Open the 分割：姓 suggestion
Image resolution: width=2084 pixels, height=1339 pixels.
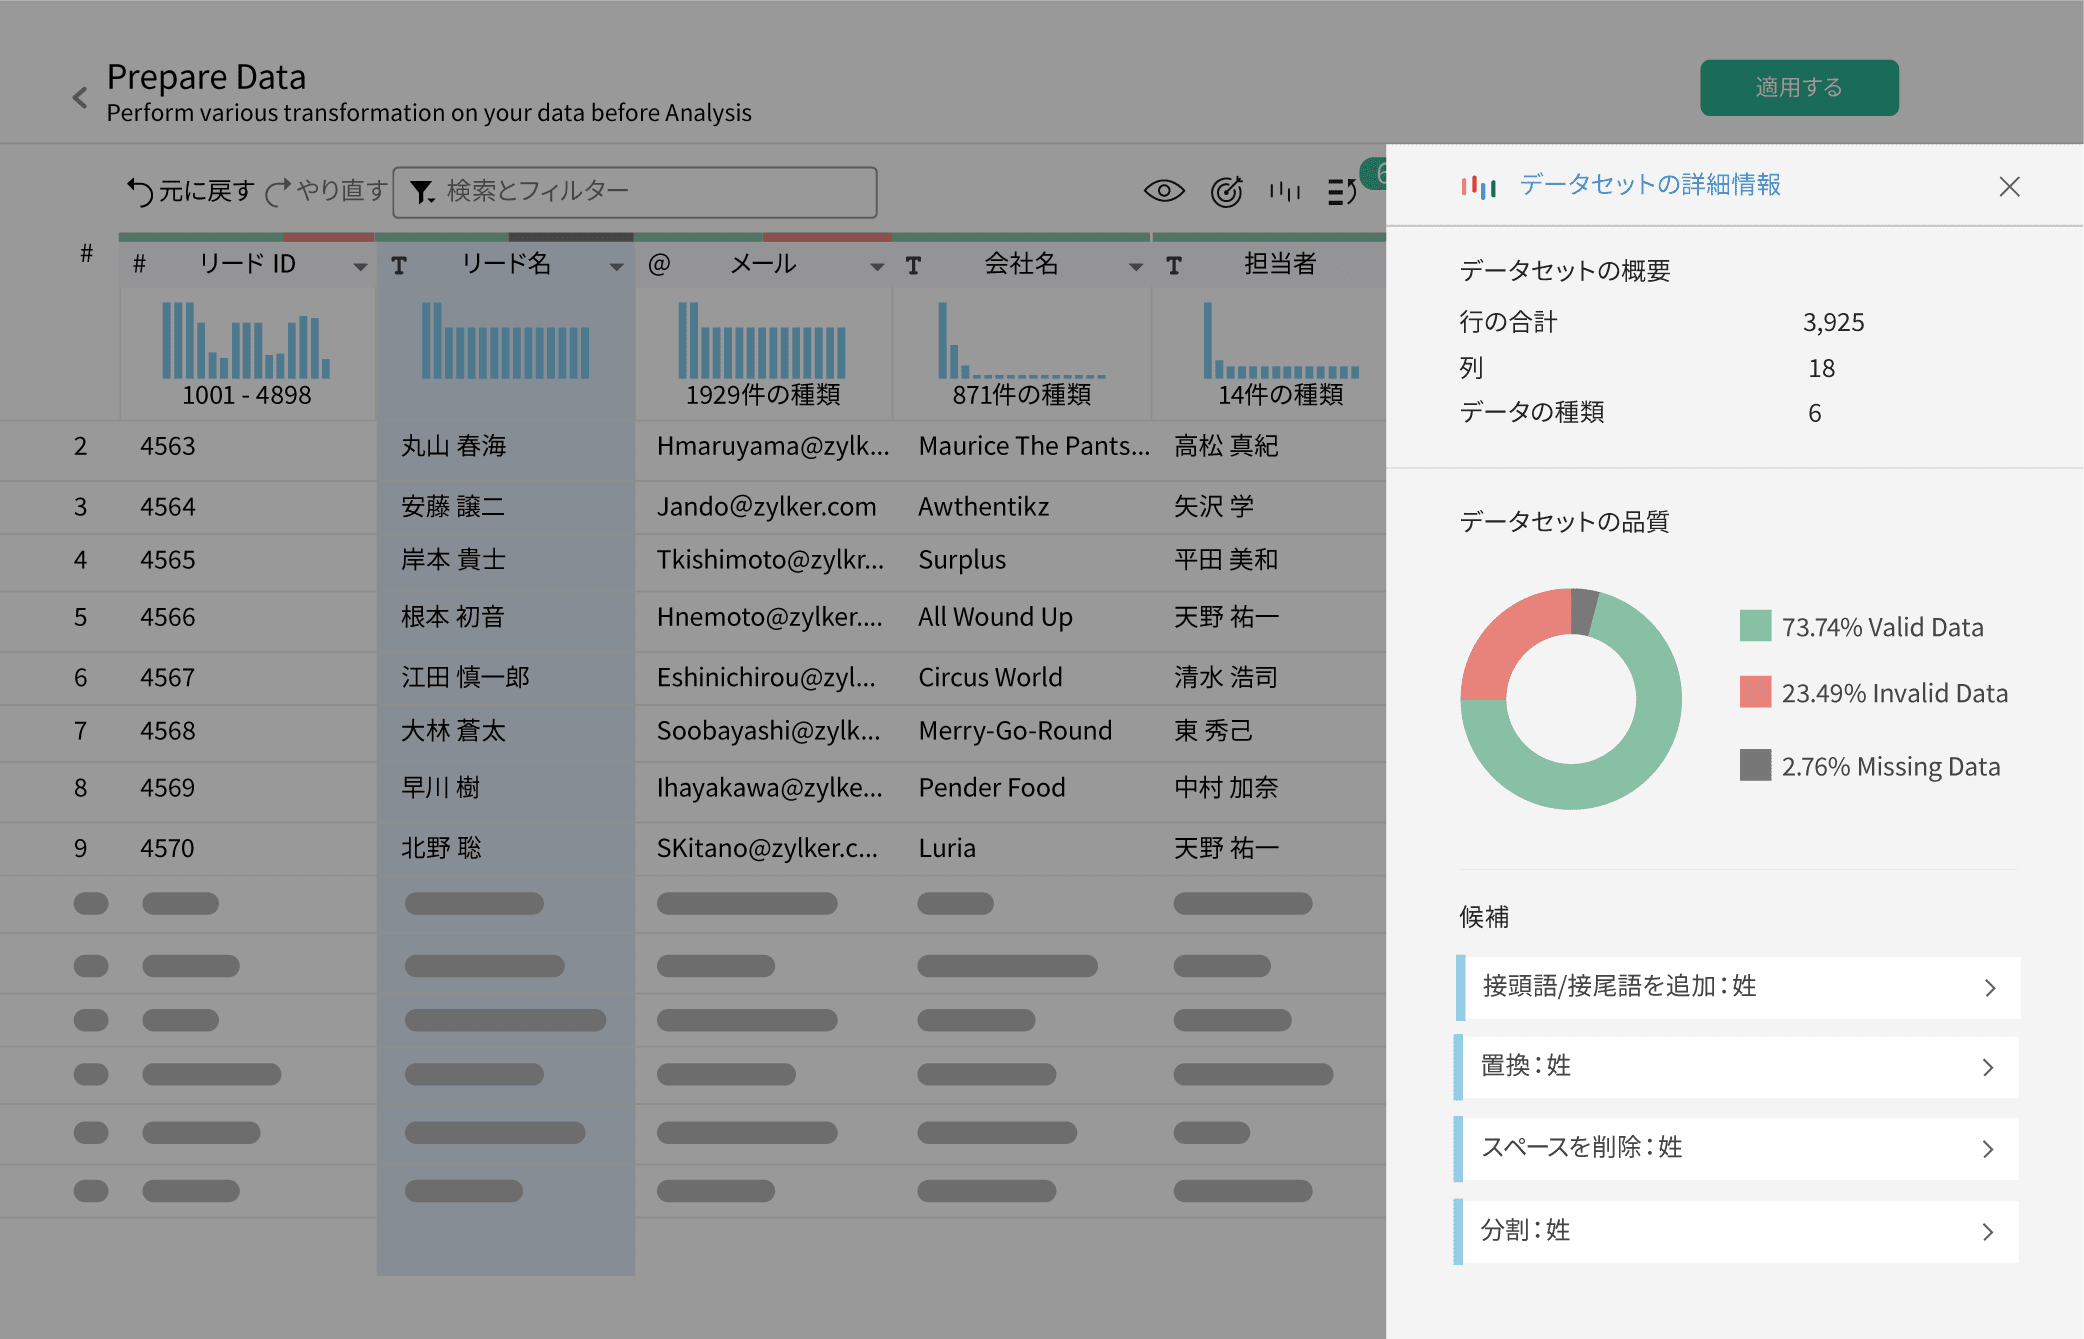1736,1231
